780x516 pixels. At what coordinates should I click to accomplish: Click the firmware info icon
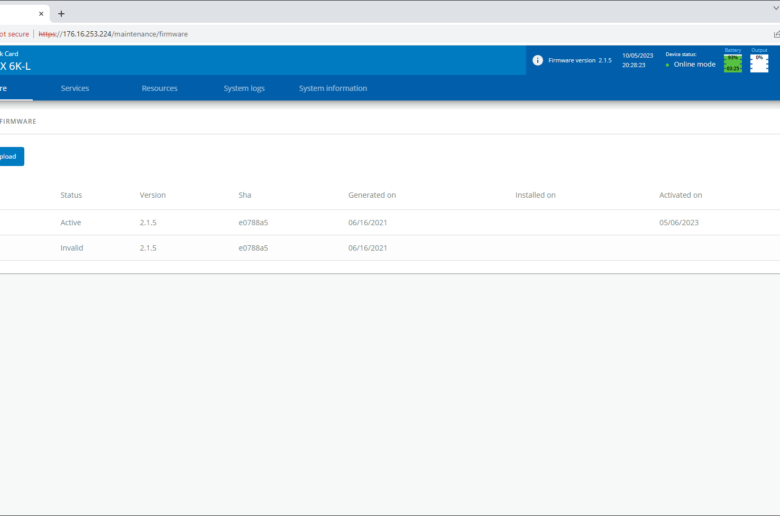537,60
